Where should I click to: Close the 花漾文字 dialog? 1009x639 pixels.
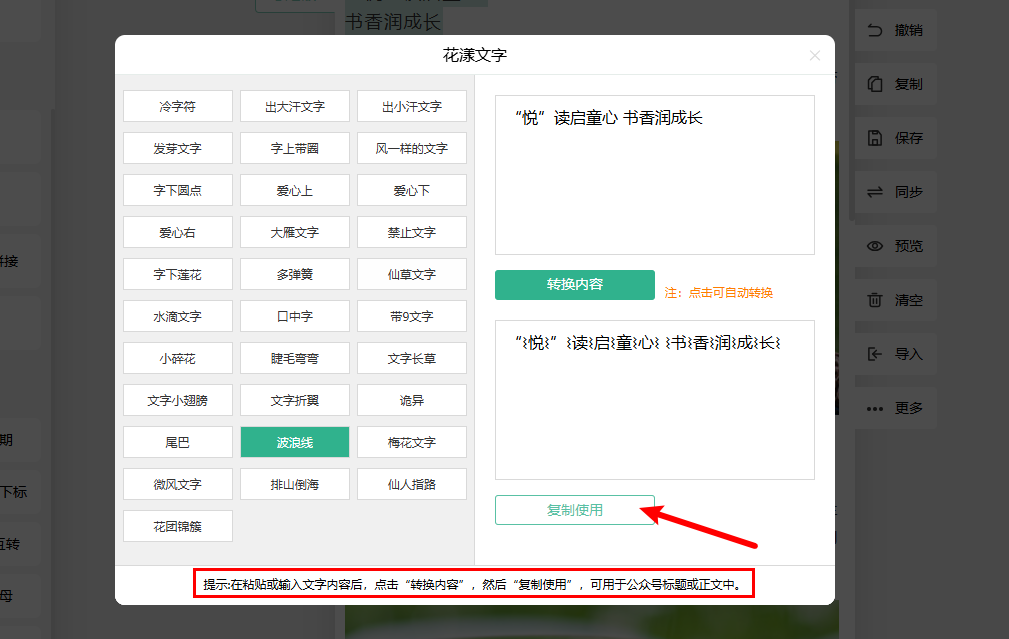click(815, 56)
